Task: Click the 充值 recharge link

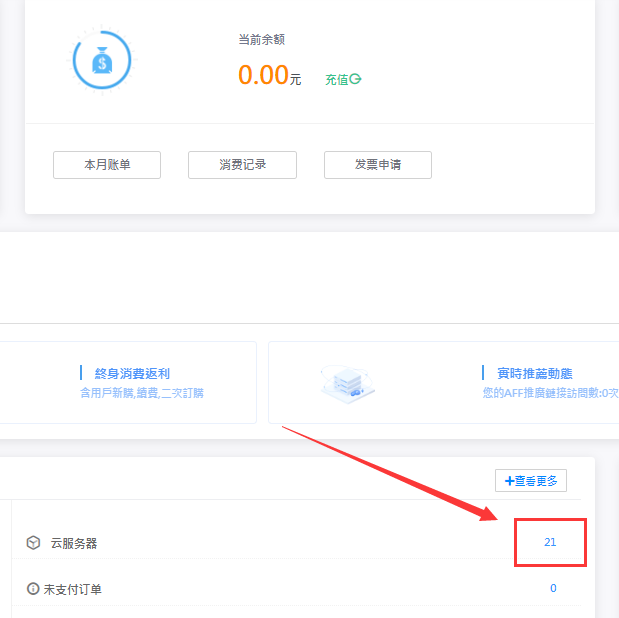Action: 343,79
